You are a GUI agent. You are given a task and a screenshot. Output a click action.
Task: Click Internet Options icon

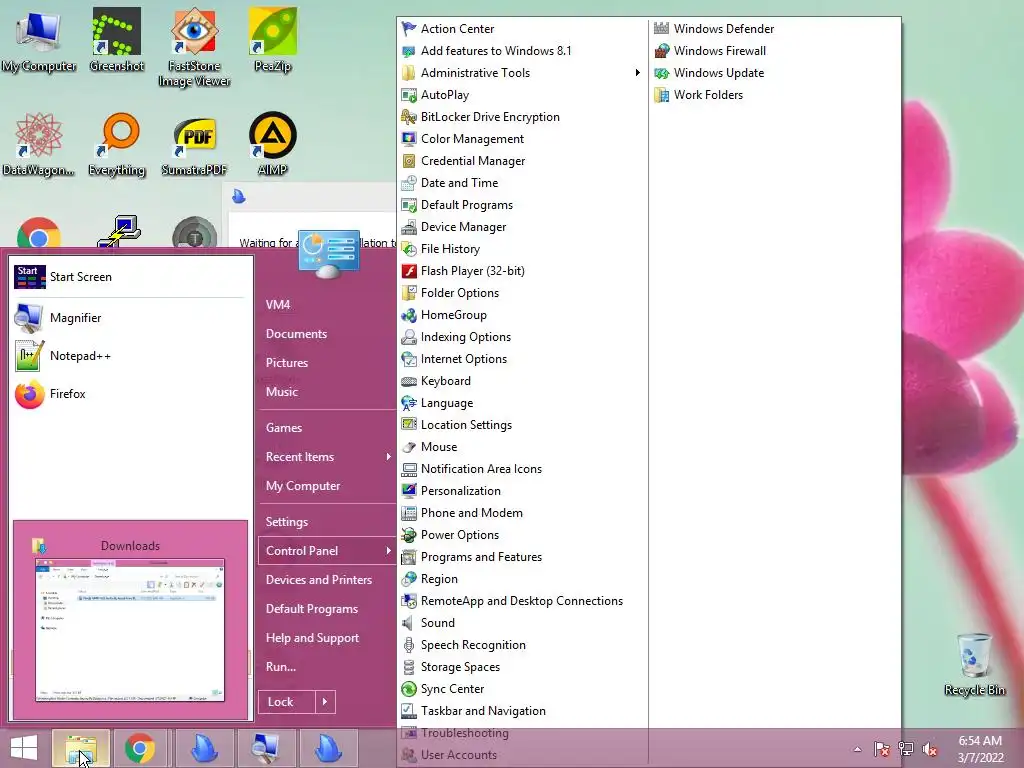(409, 359)
